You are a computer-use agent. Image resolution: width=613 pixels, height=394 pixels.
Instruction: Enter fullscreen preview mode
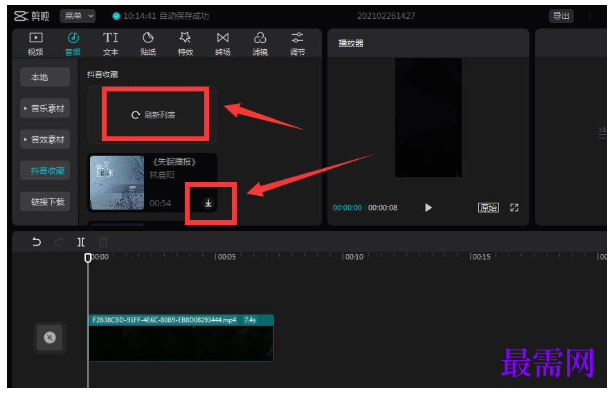tap(514, 208)
